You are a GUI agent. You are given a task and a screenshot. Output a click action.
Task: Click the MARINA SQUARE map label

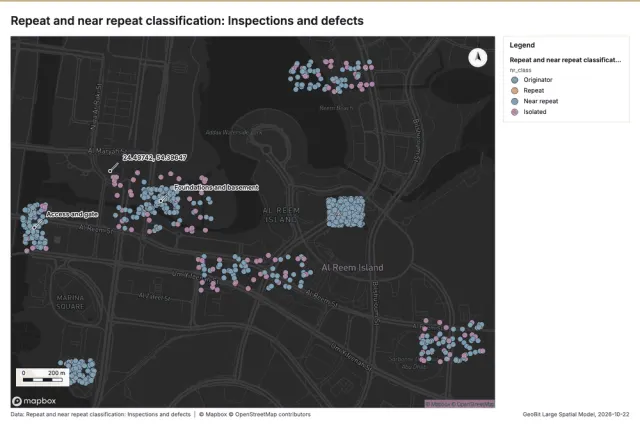(x=70, y=302)
